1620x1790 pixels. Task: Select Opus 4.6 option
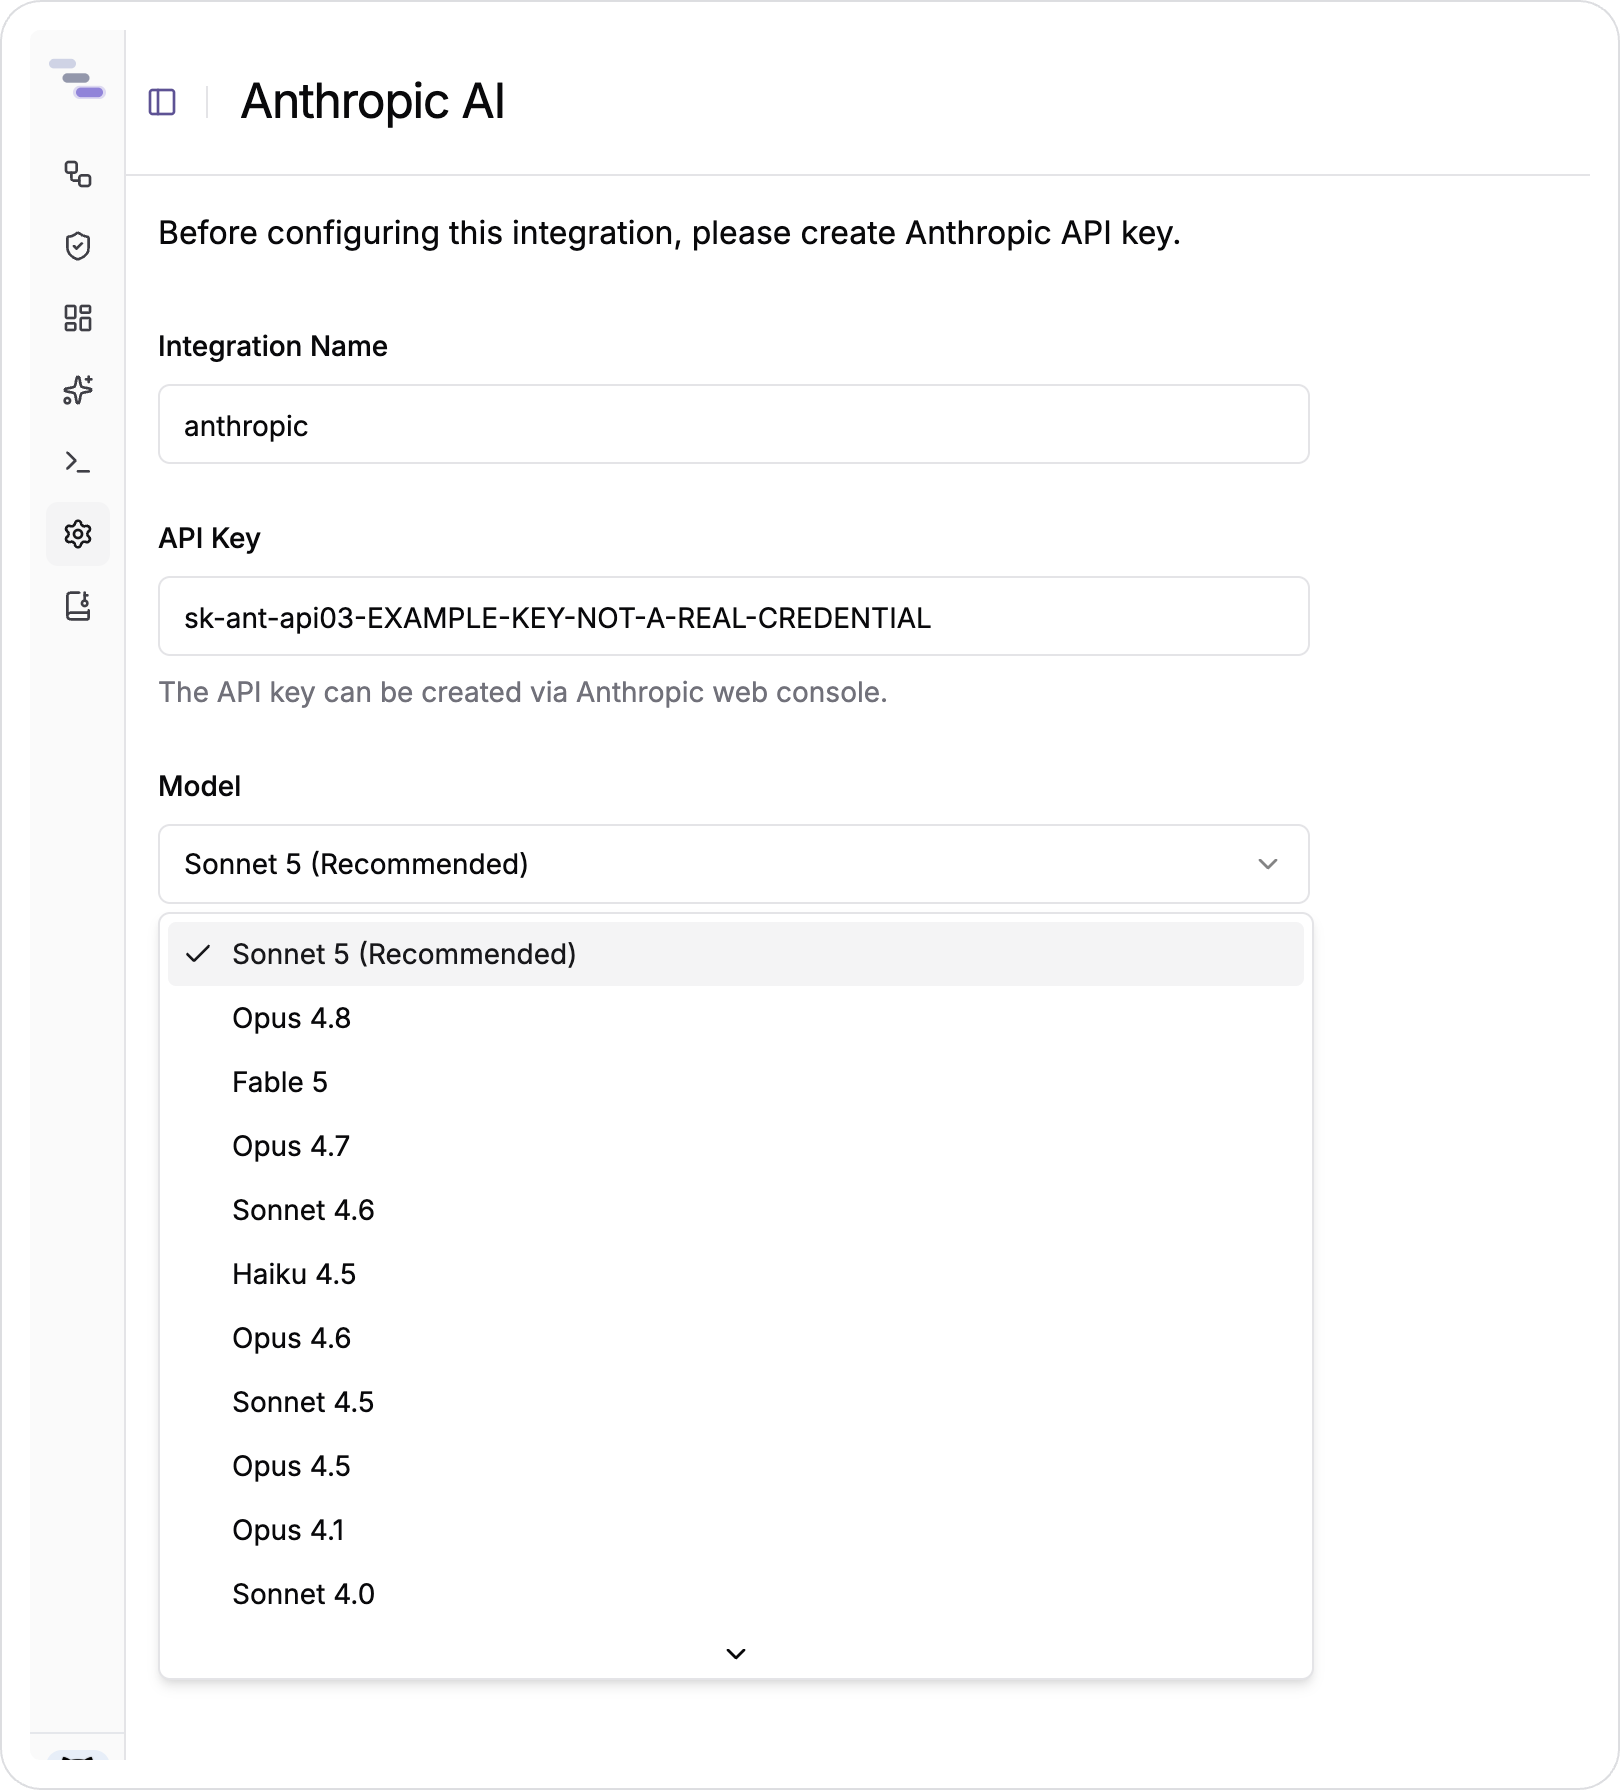pos(736,1338)
